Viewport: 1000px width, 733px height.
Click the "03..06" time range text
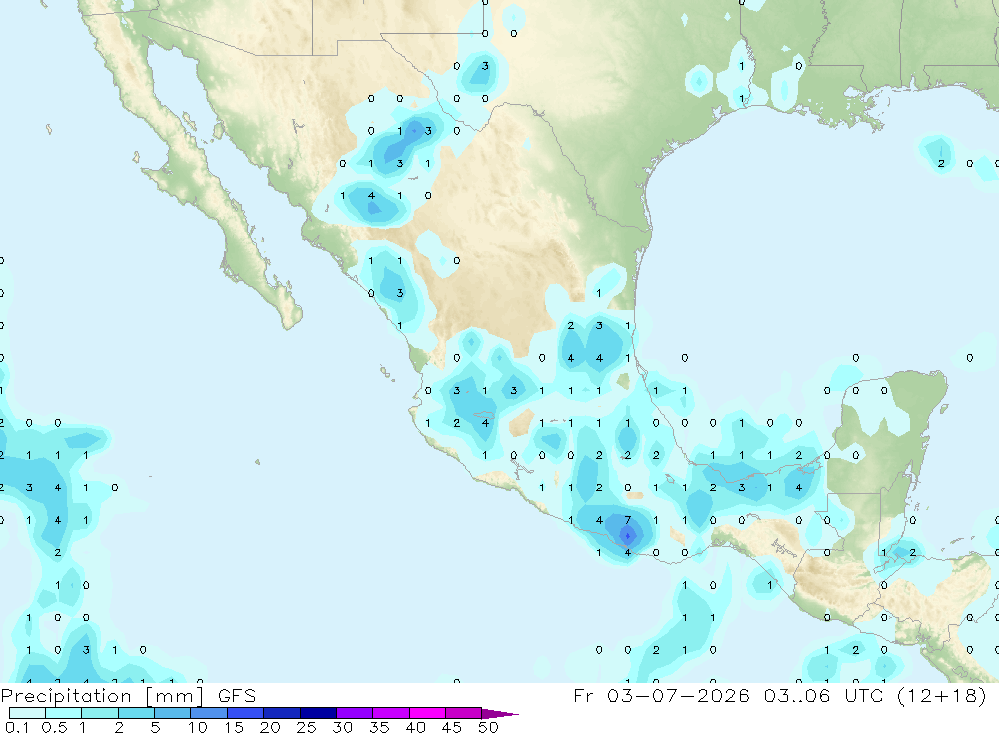point(797,695)
